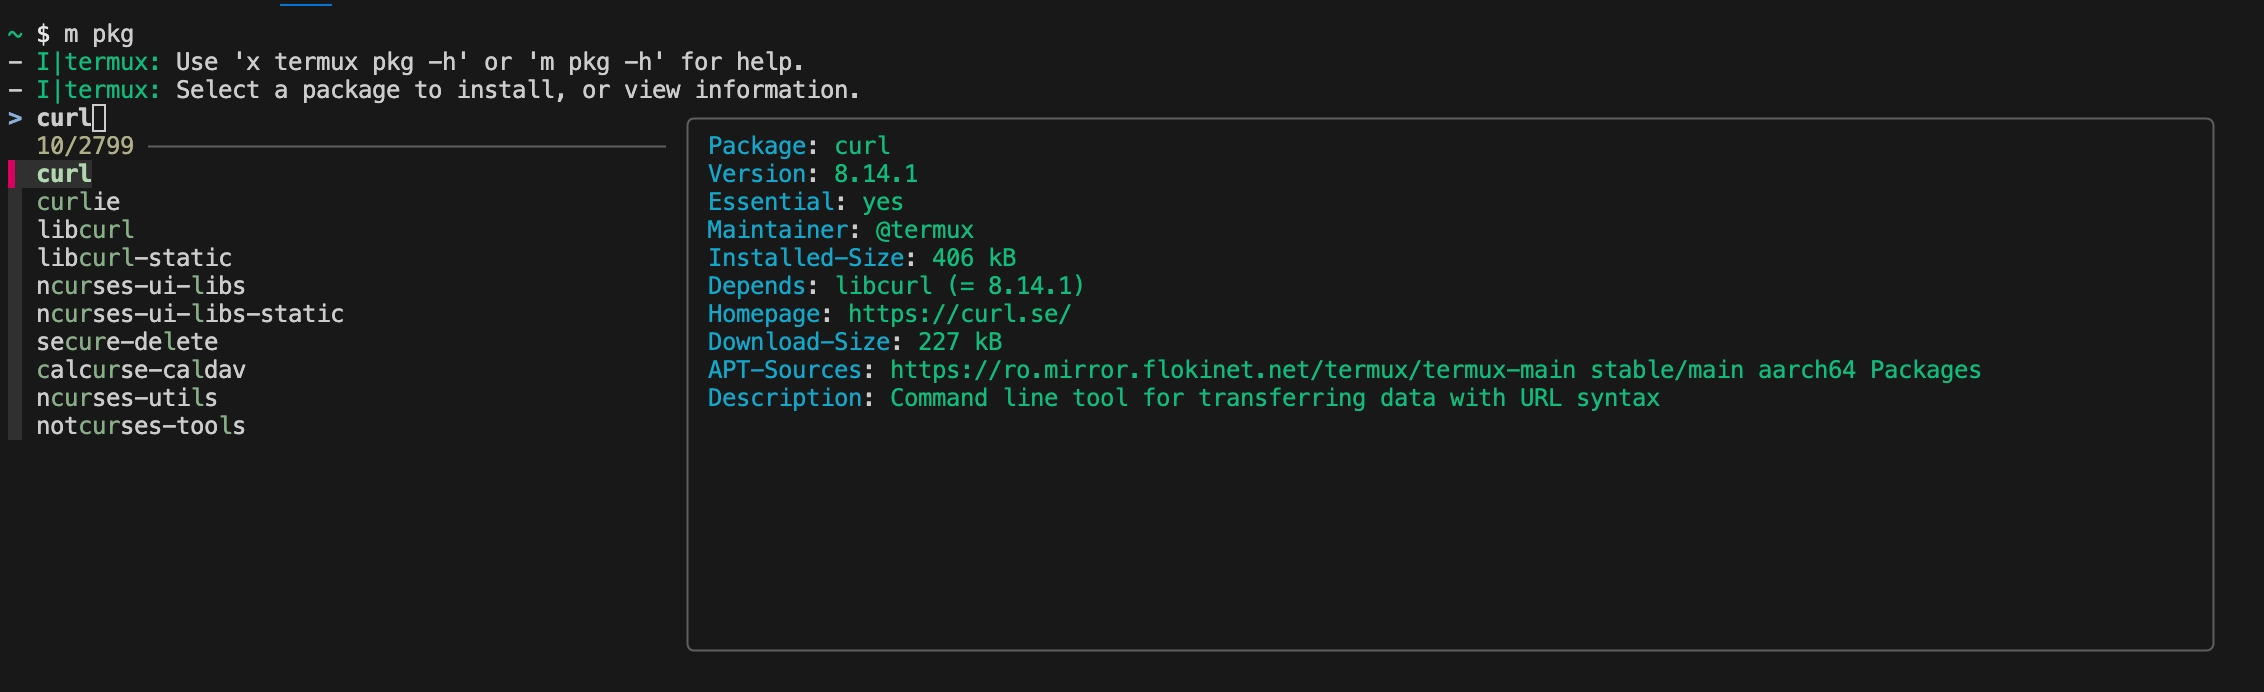Select the curlie package entry
Viewport: 2264px width, 692px height.
(79, 201)
